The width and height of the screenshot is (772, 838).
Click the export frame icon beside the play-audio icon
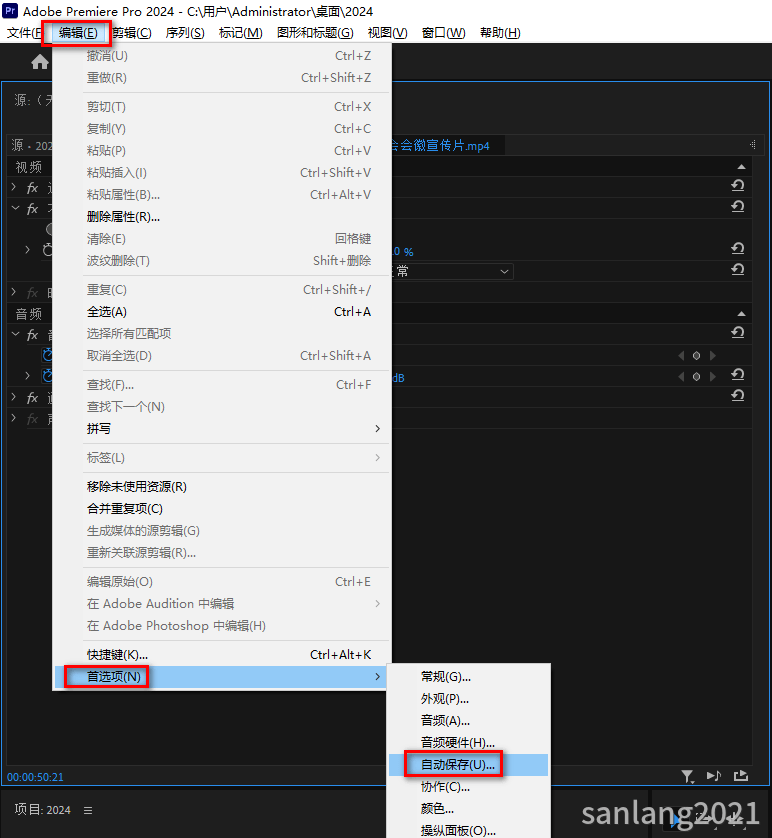click(x=740, y=775)
